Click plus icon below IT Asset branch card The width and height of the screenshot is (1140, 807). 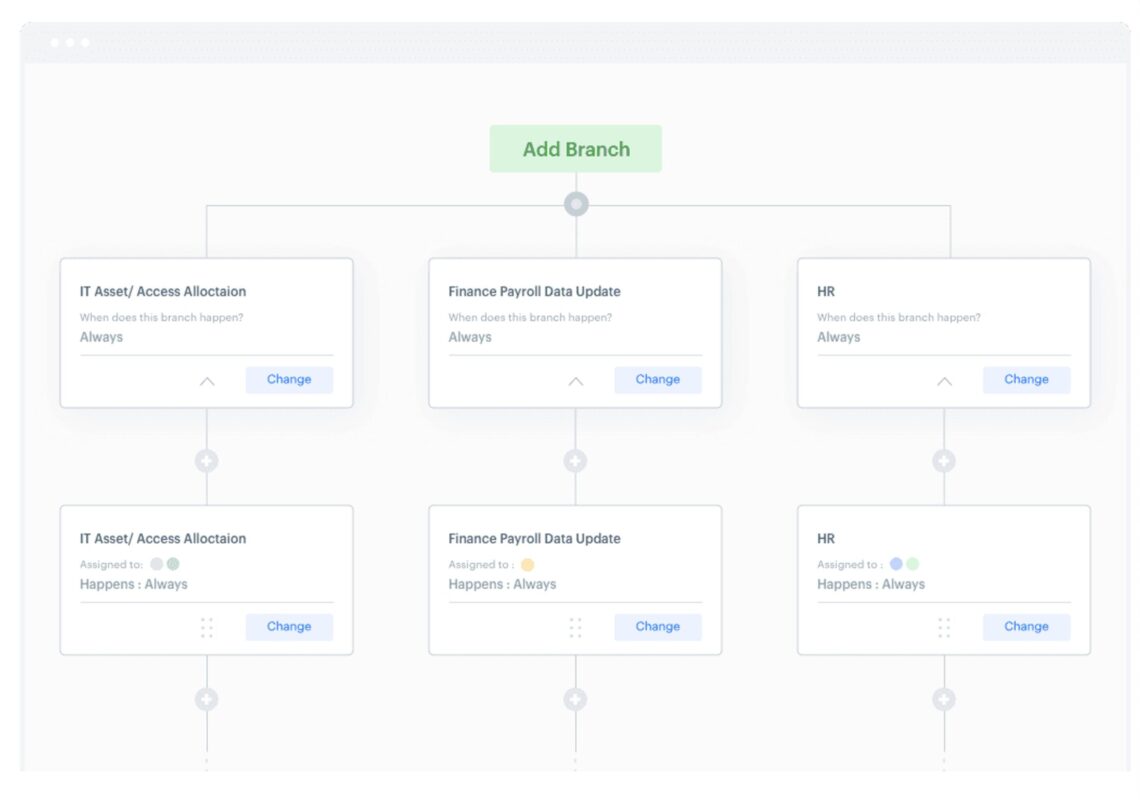pos(207,461)
